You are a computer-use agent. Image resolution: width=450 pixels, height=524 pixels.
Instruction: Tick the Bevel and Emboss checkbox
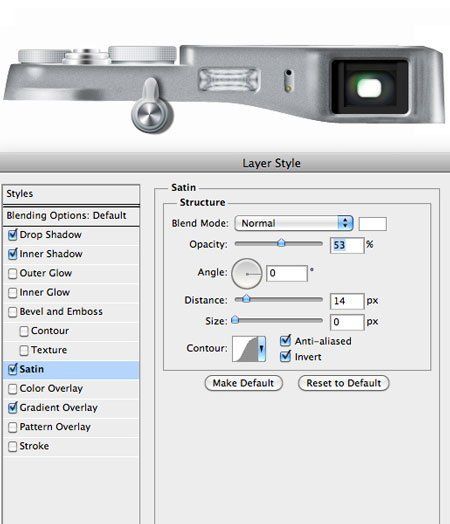coord(12,312)
